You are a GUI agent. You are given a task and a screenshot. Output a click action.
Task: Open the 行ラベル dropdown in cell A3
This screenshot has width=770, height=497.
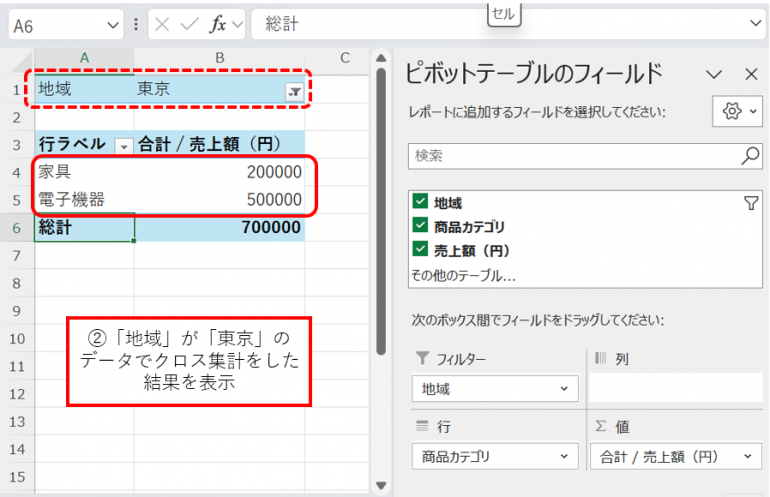click(x=124, y=145)
